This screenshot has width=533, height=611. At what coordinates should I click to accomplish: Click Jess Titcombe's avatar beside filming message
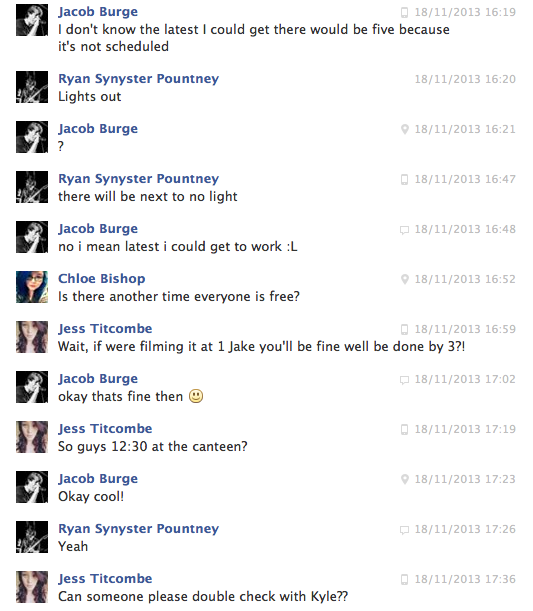32,337
